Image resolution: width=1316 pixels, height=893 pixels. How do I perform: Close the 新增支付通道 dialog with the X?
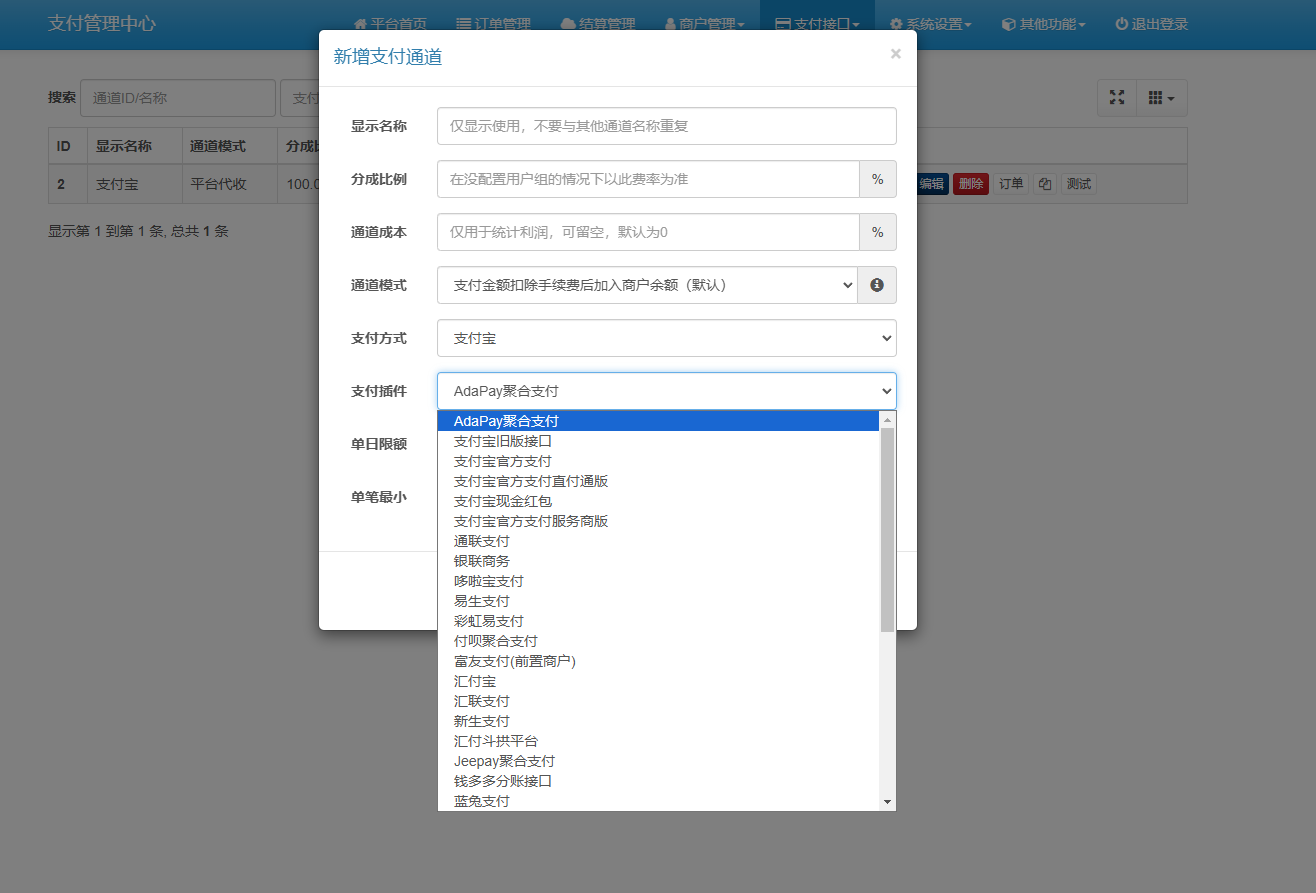click(895, 54)
